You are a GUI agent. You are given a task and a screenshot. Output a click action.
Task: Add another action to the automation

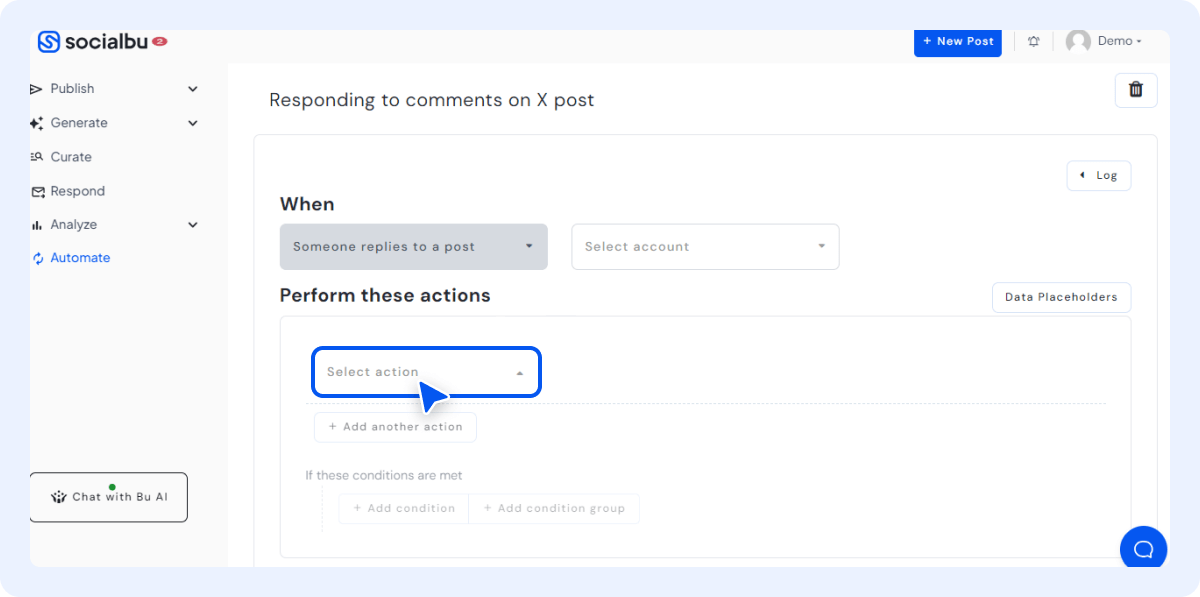pos(395,427)
